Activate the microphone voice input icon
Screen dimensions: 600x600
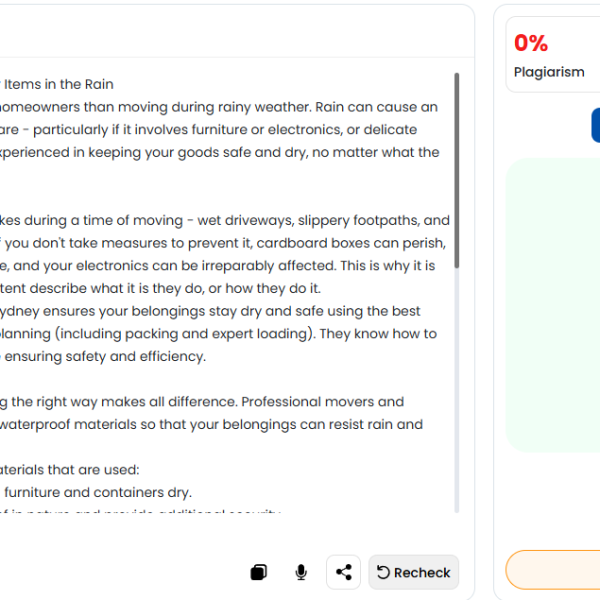[x=301, y=572]
